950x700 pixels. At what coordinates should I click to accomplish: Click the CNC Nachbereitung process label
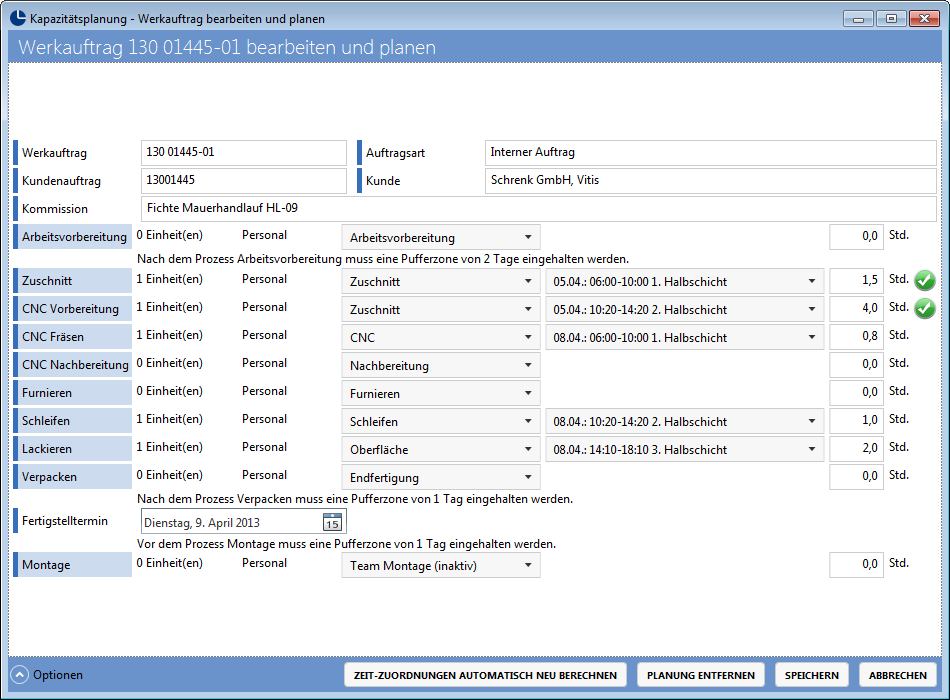coord(73,364)
